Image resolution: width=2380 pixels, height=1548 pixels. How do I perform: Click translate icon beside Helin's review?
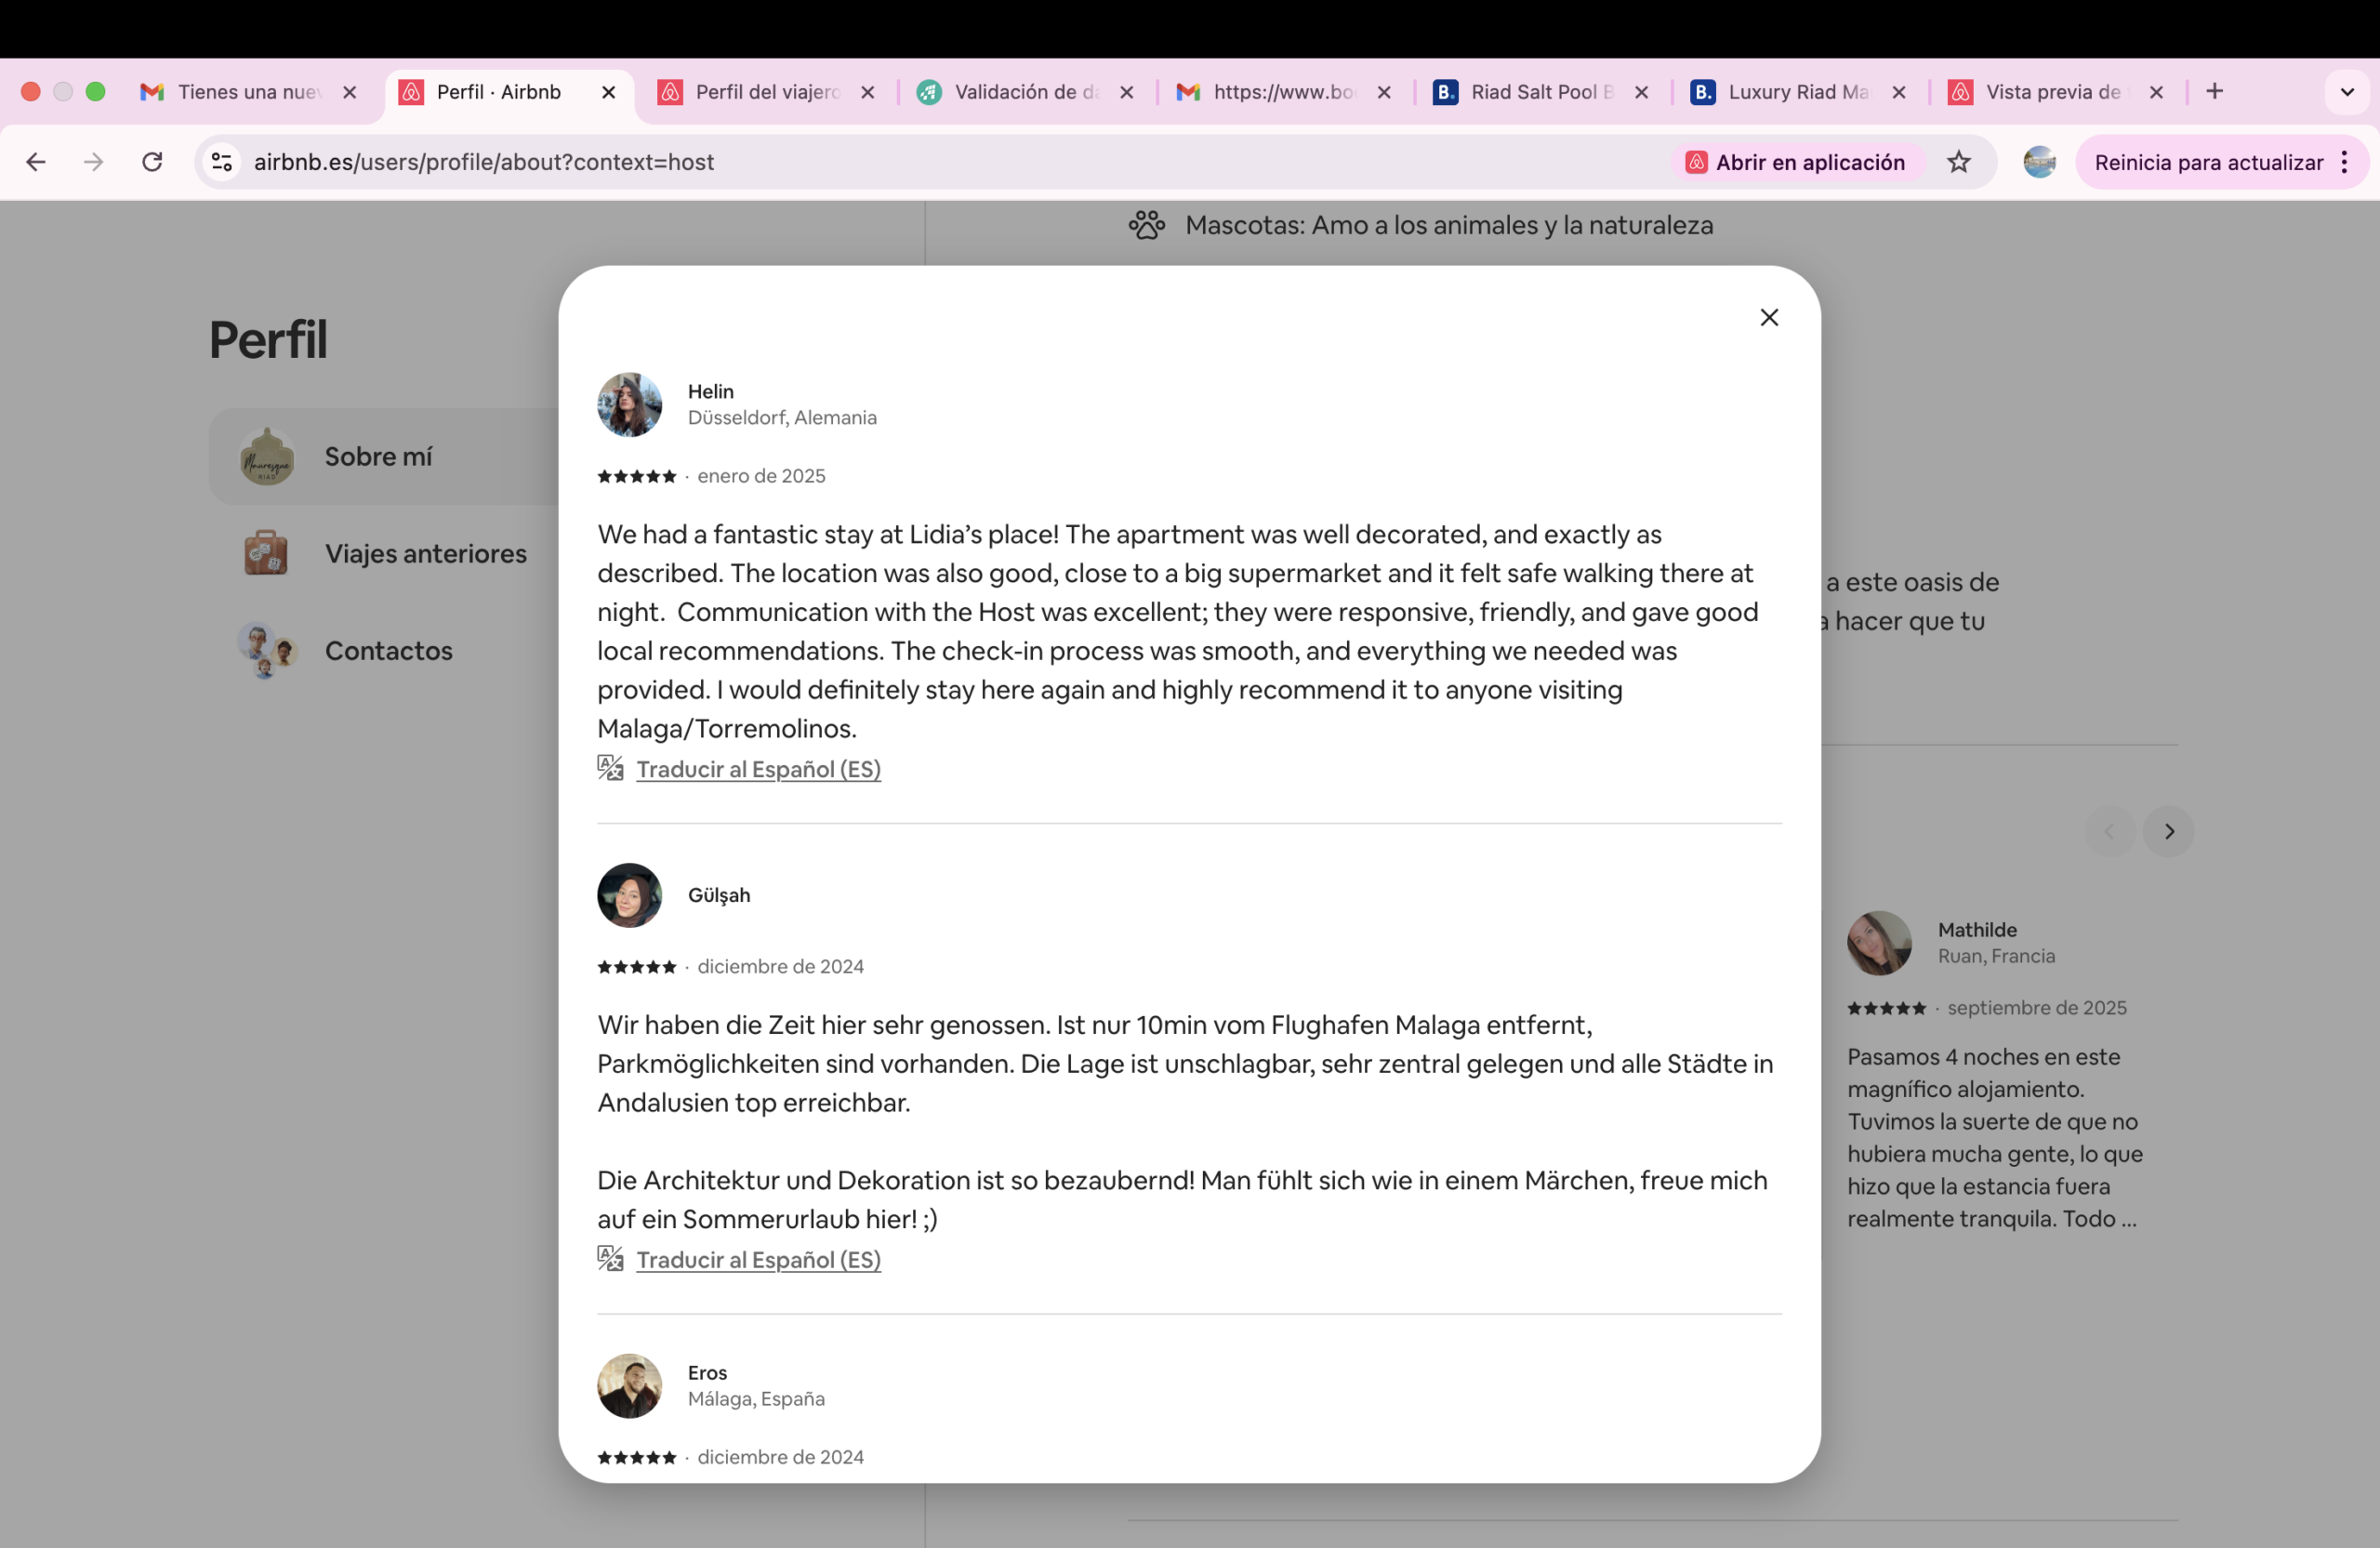(x=610, y=768)
